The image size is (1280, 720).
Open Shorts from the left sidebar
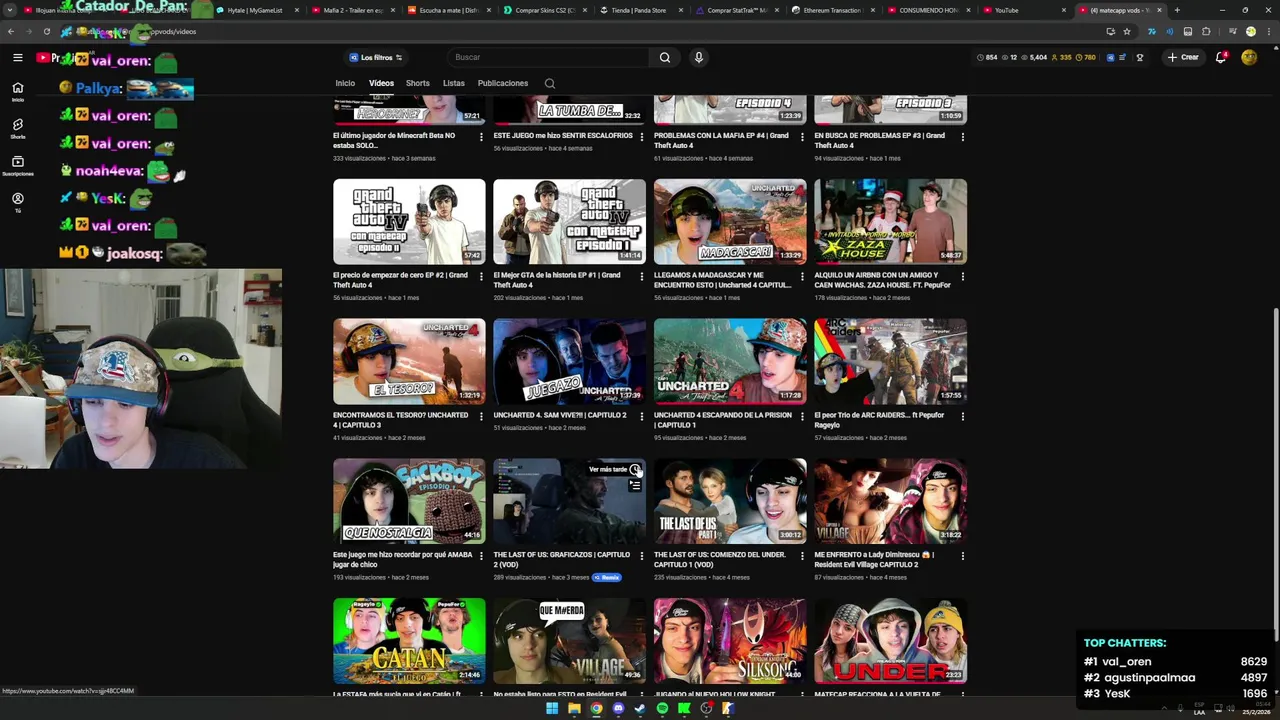click(x=17, y=129)
